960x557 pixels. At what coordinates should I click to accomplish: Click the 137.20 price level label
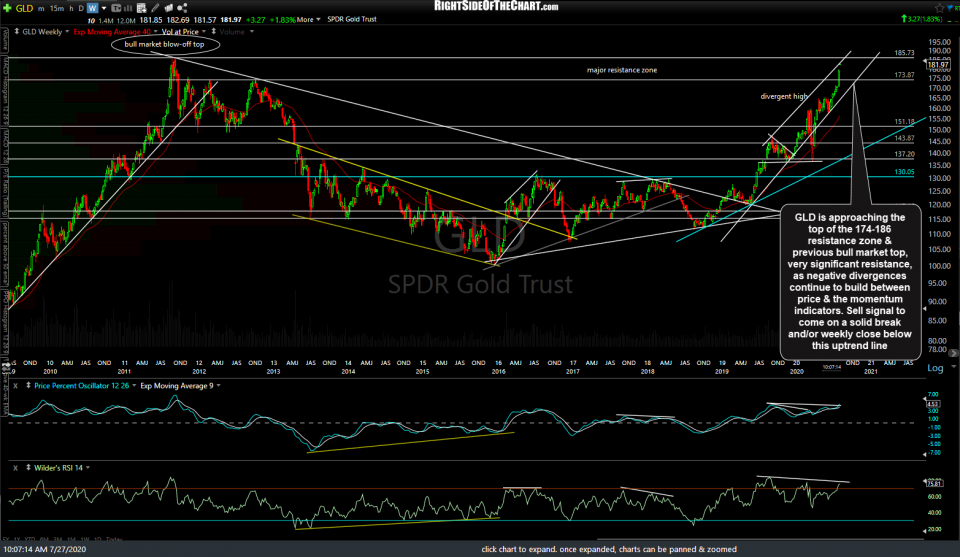[904, 155]
